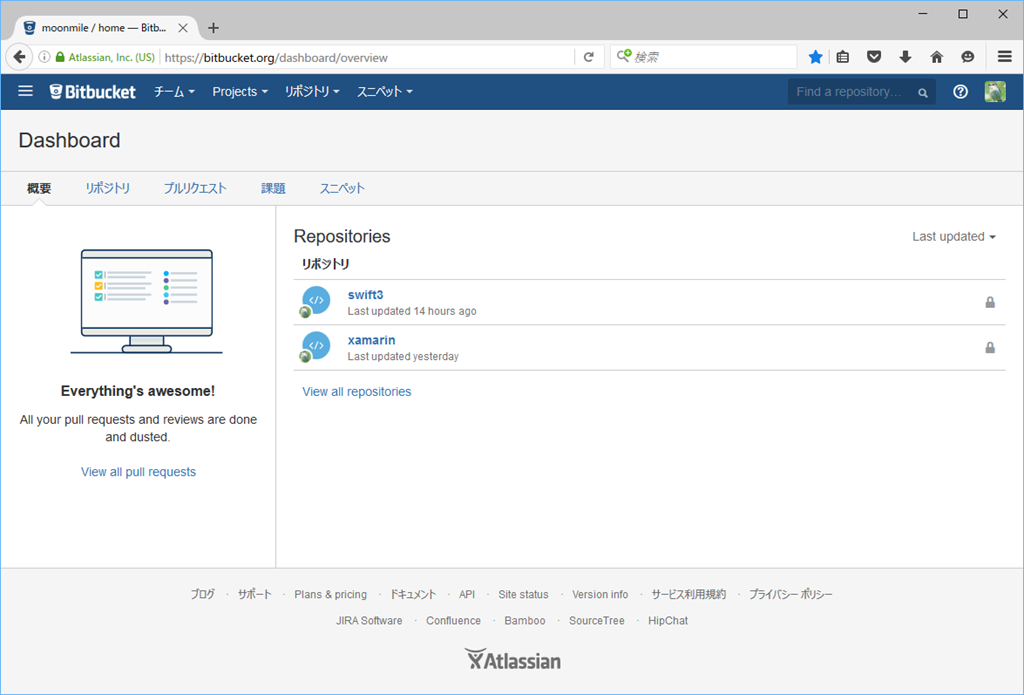
Task: Click the View all pull requests link
Action: (x=138, y=472)
